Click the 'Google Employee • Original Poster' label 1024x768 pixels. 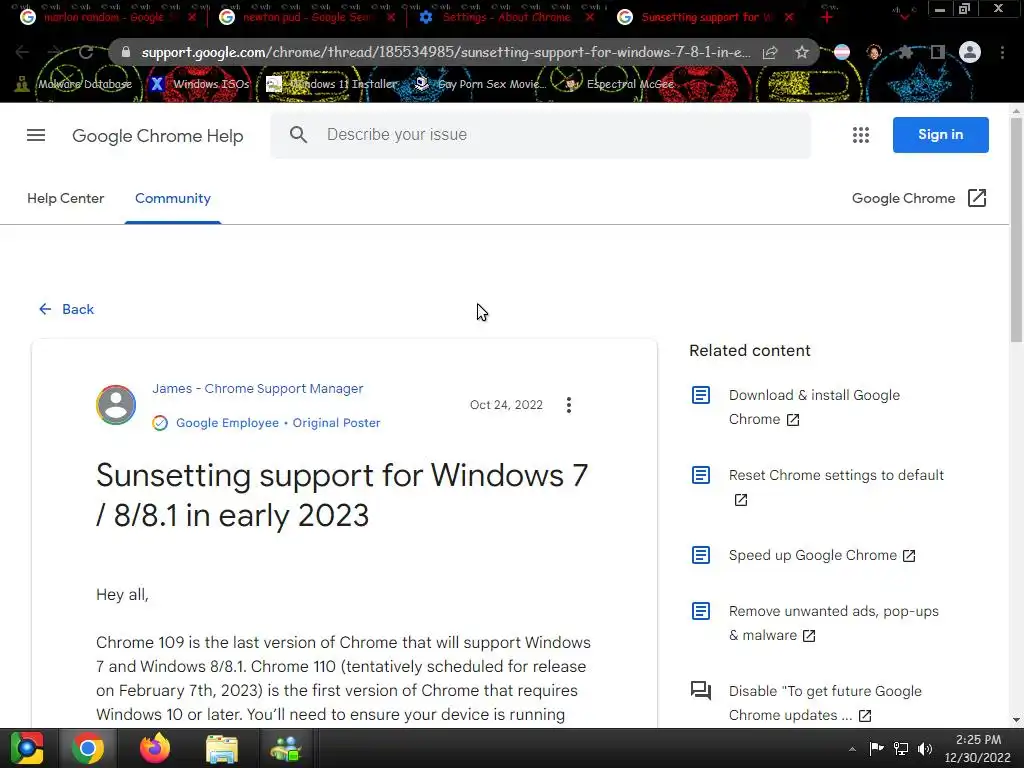pyautogui.click(x=278, y=423)
